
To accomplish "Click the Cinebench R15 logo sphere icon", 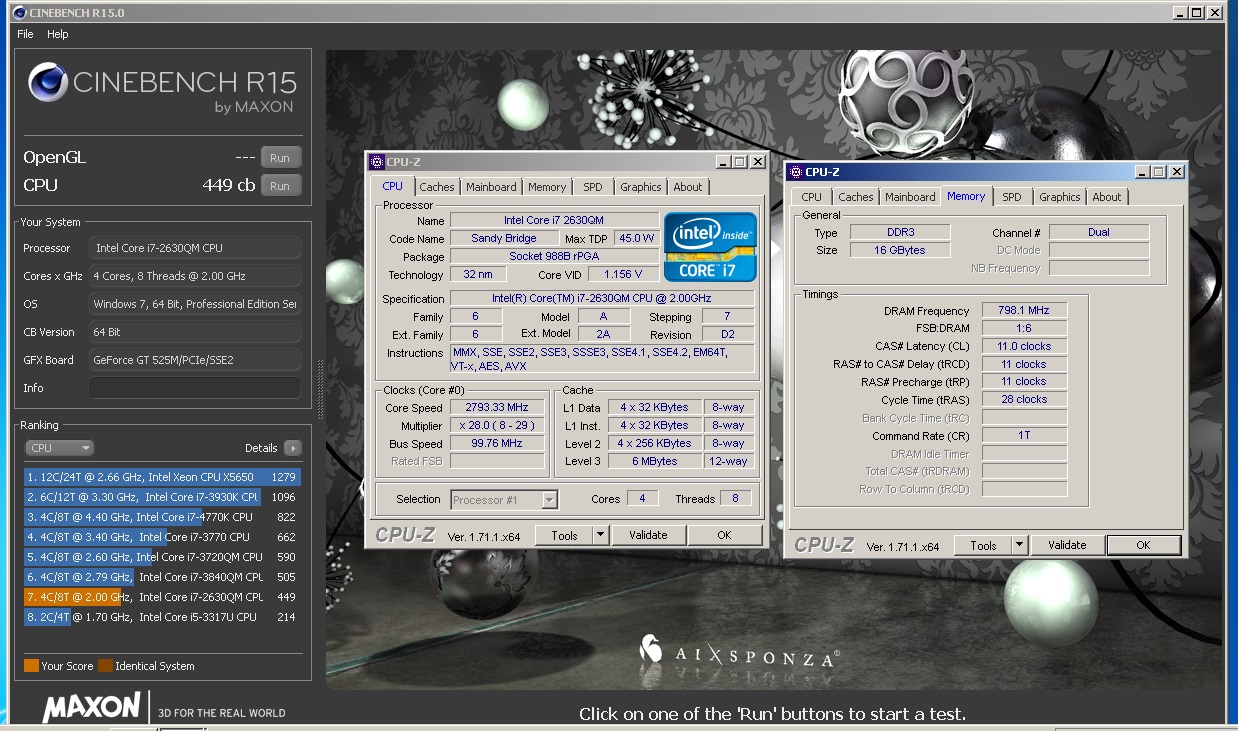I will coord(47,83).
